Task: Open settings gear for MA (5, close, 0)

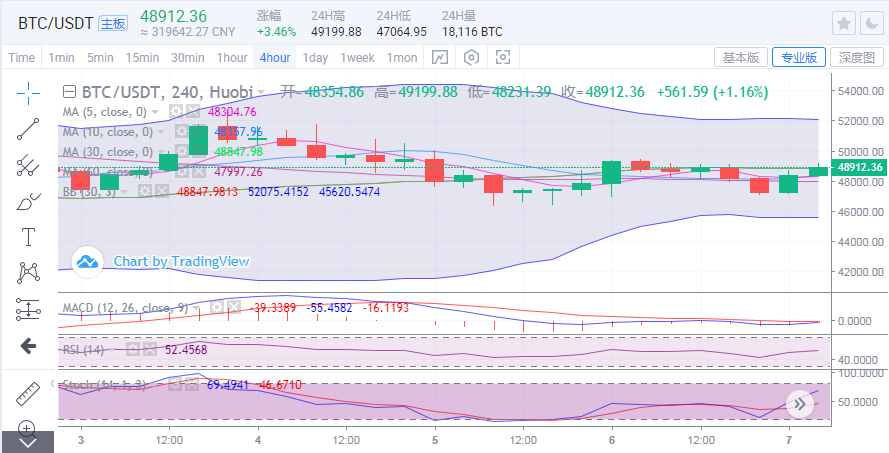Action: click(176, 112)
